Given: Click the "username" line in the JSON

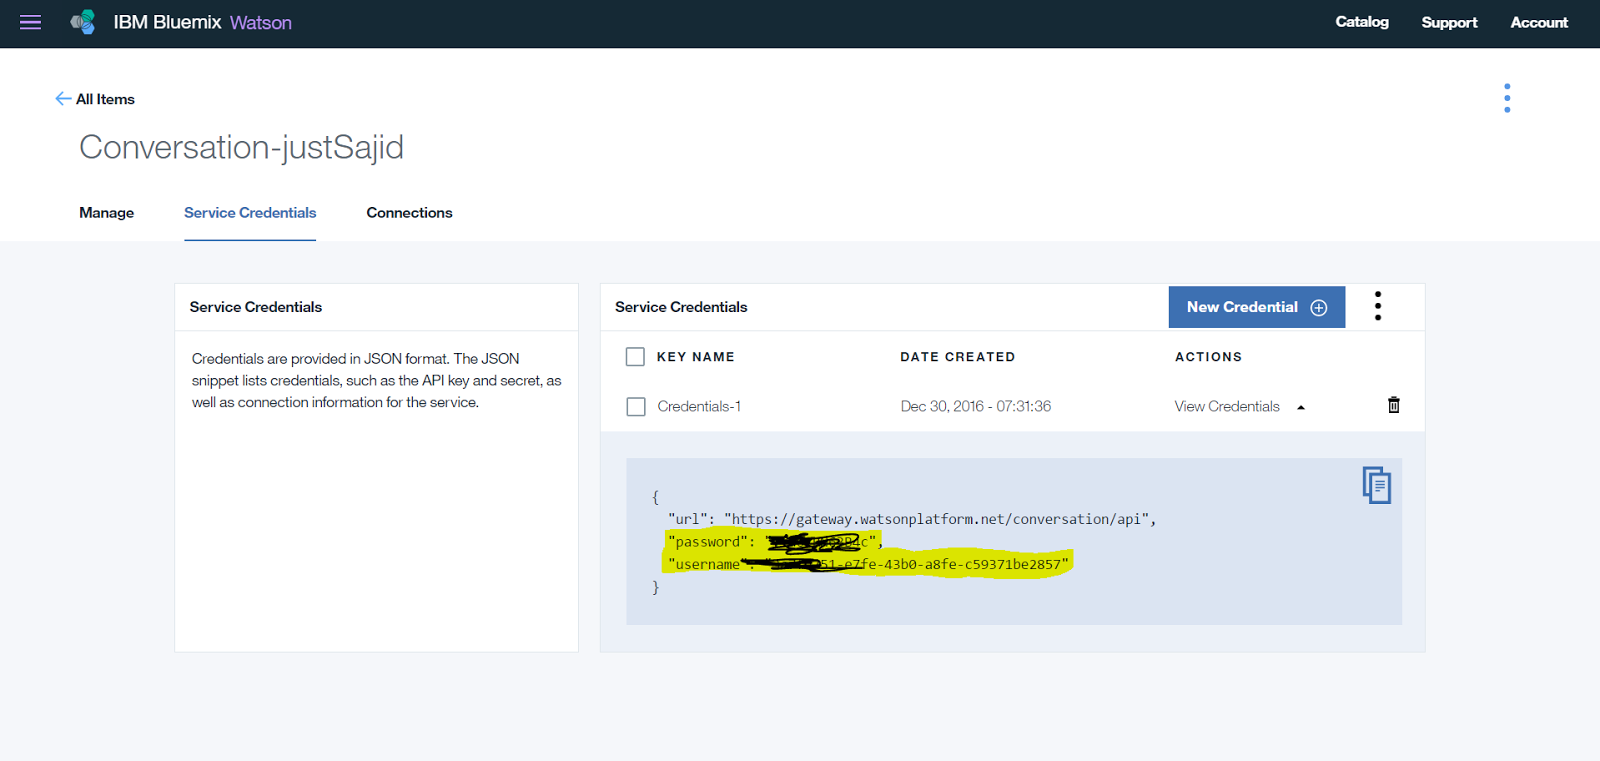Looking at the screenshot, I should pyautogui.click(x=868, y=564).
